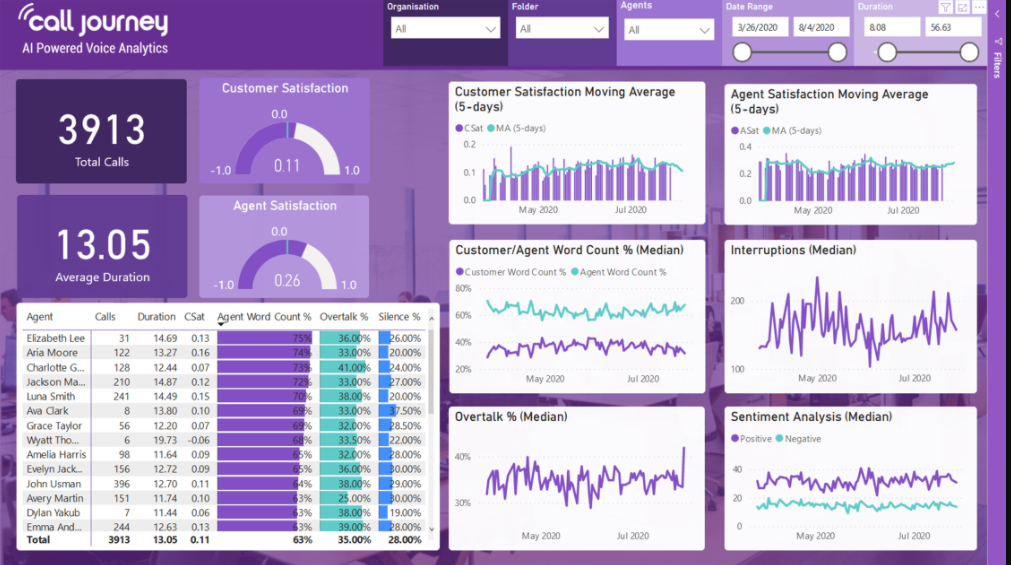Open focus mode for the Duration slicer
This screenshot has height=565, width=1011.
tap(963, 8)
